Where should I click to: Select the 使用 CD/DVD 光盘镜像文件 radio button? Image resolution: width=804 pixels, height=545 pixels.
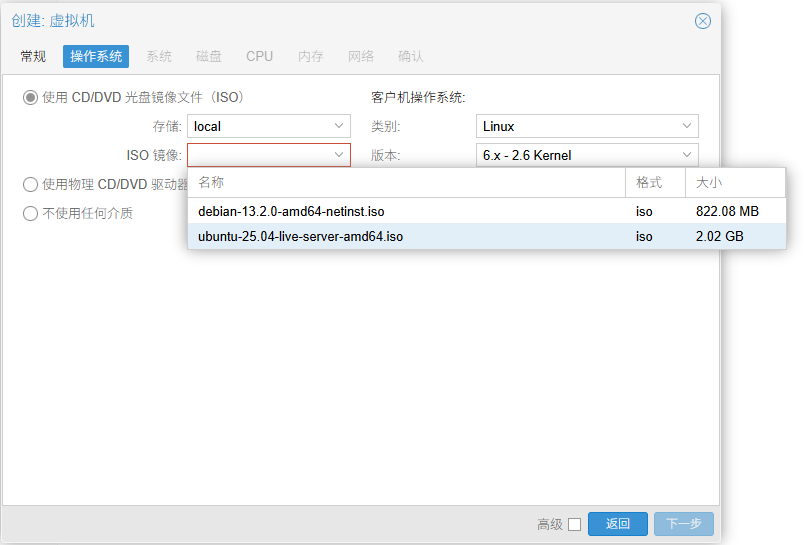click(31, 98)
